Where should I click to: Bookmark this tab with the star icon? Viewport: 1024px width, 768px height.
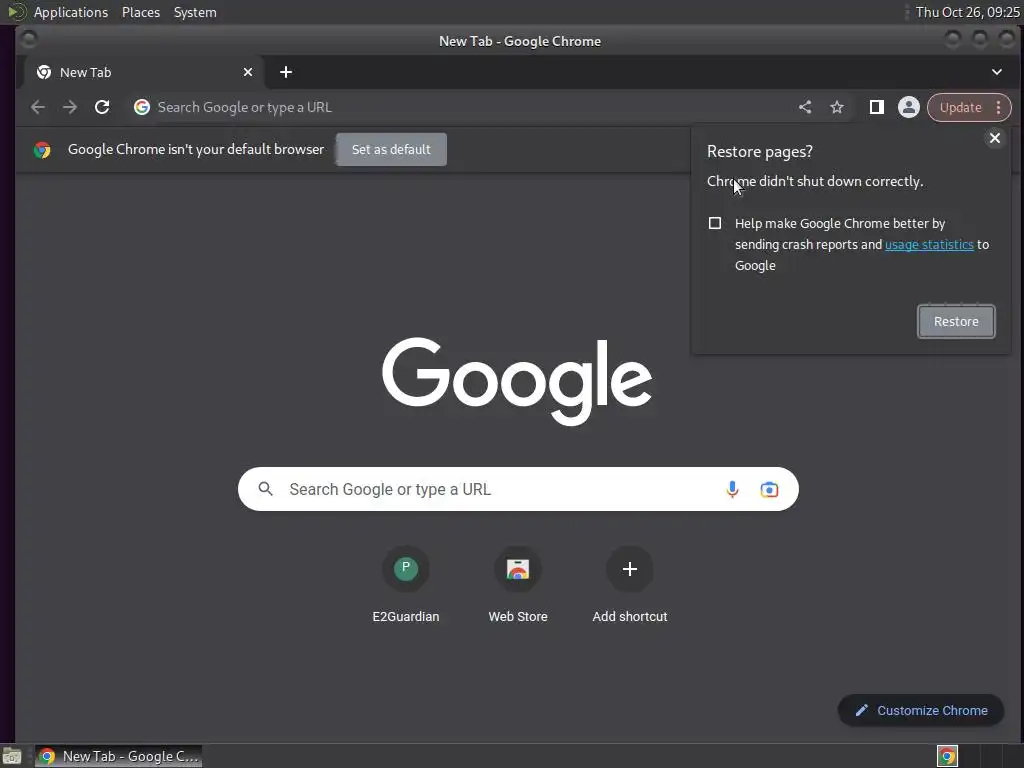pos(837,107)
